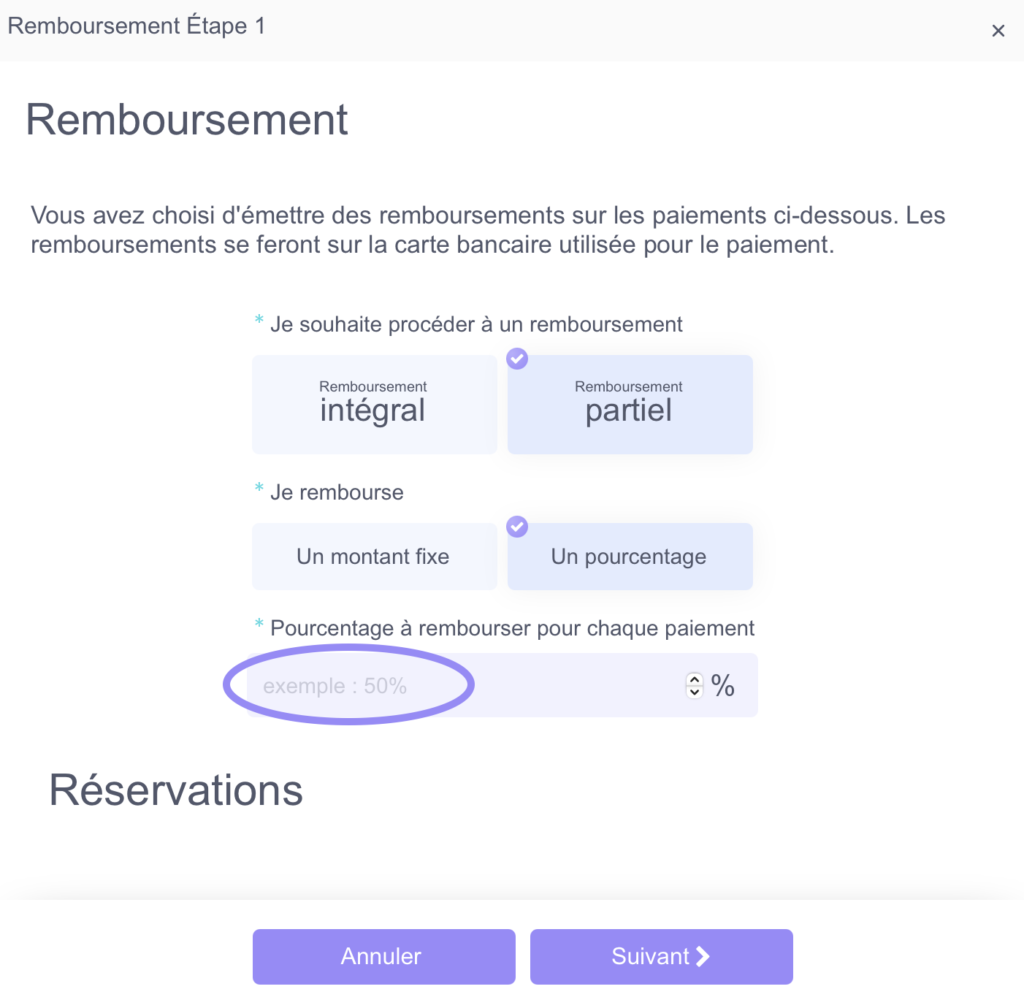
Task: Select Remboursement partiel option
Action: [x=630, y=404]
